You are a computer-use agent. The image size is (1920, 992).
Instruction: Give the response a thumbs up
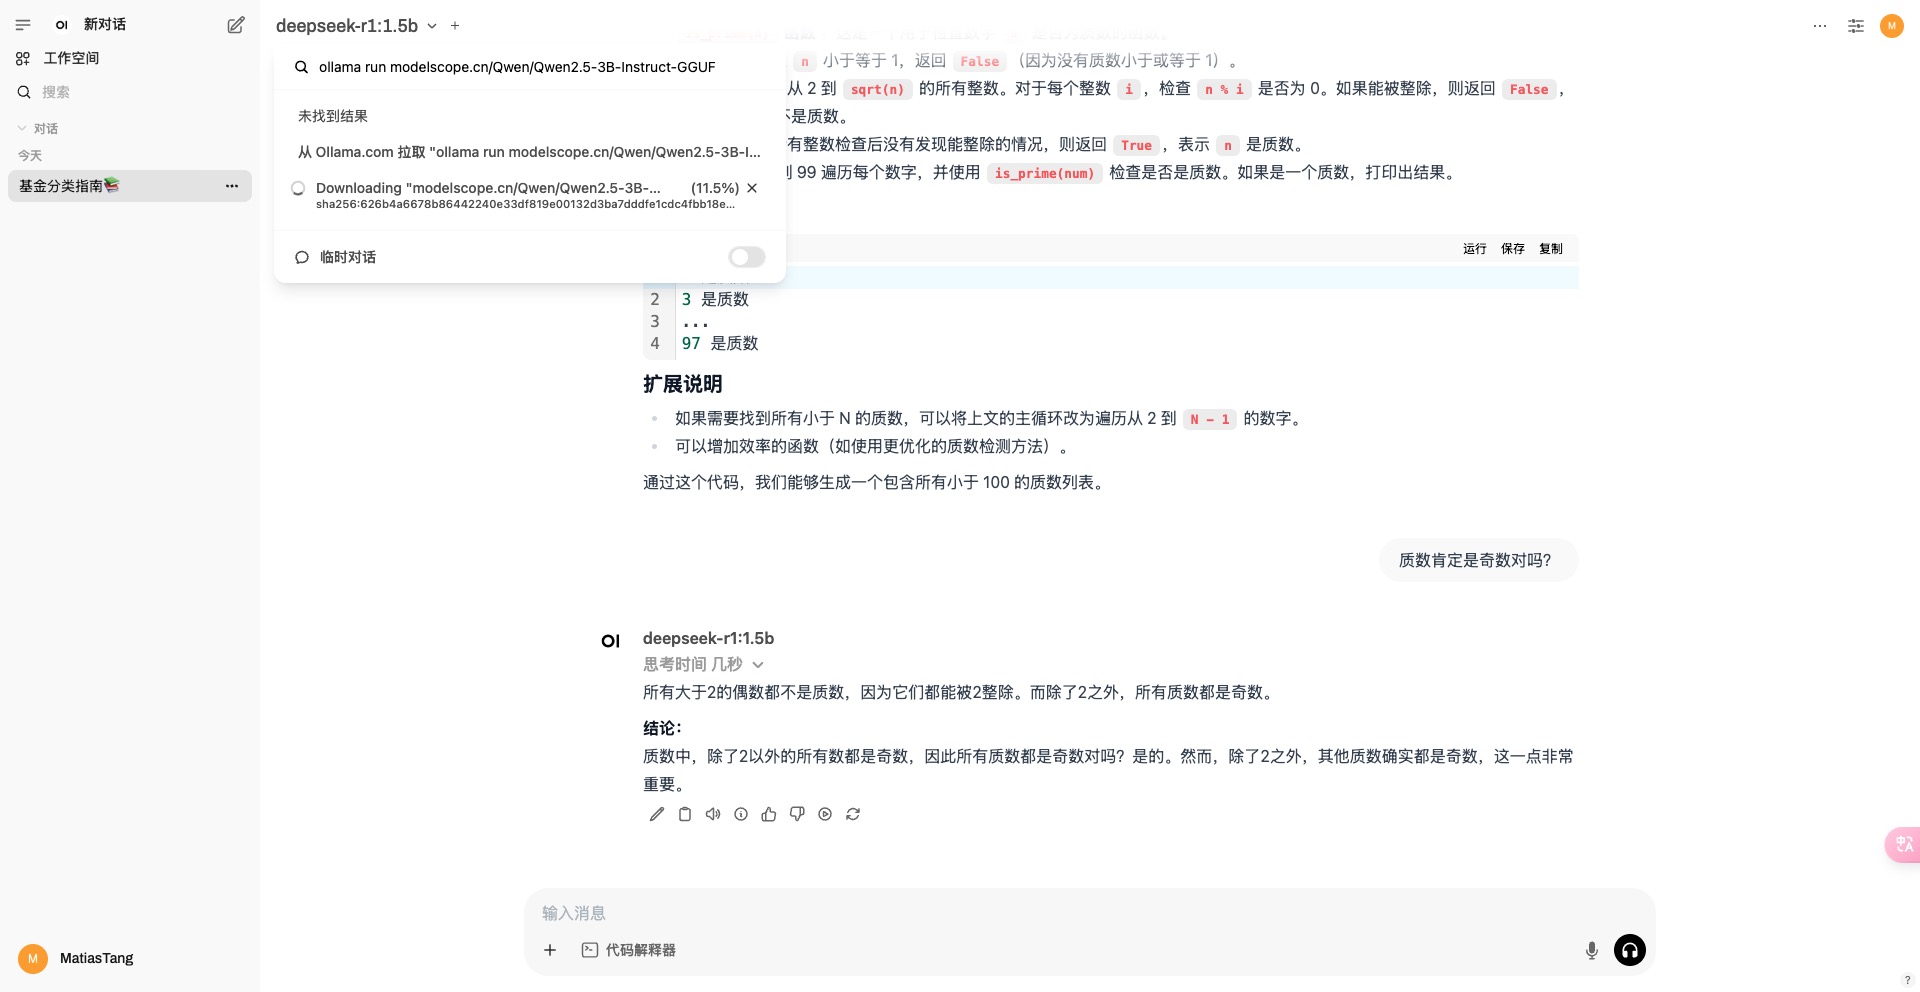tap(769, 814)
